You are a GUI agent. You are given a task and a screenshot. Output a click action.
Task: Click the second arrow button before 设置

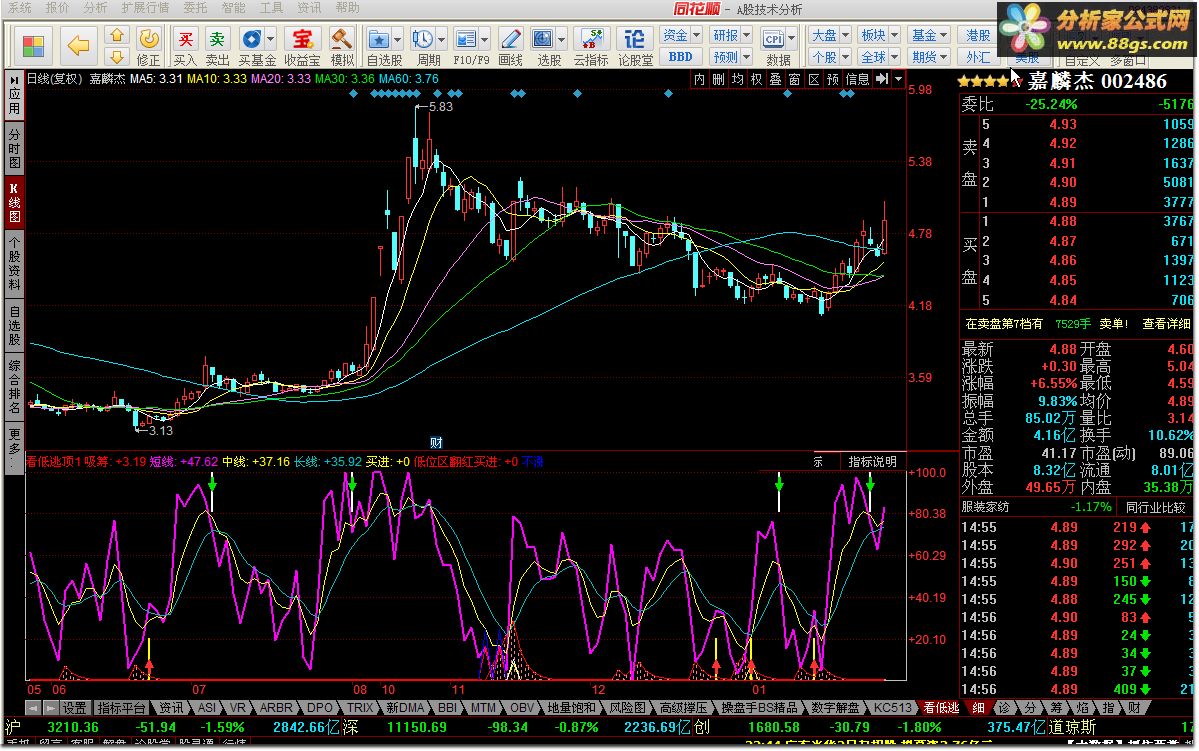(51, 707)
